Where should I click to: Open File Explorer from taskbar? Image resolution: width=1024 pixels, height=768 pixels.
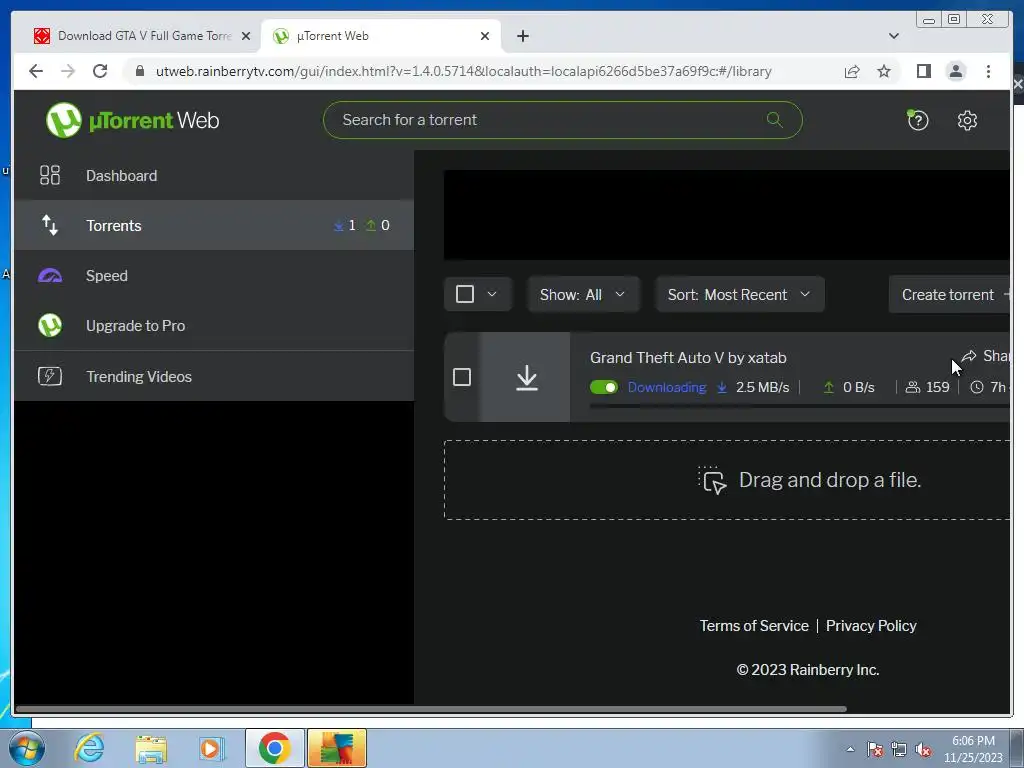click(151, 748)
